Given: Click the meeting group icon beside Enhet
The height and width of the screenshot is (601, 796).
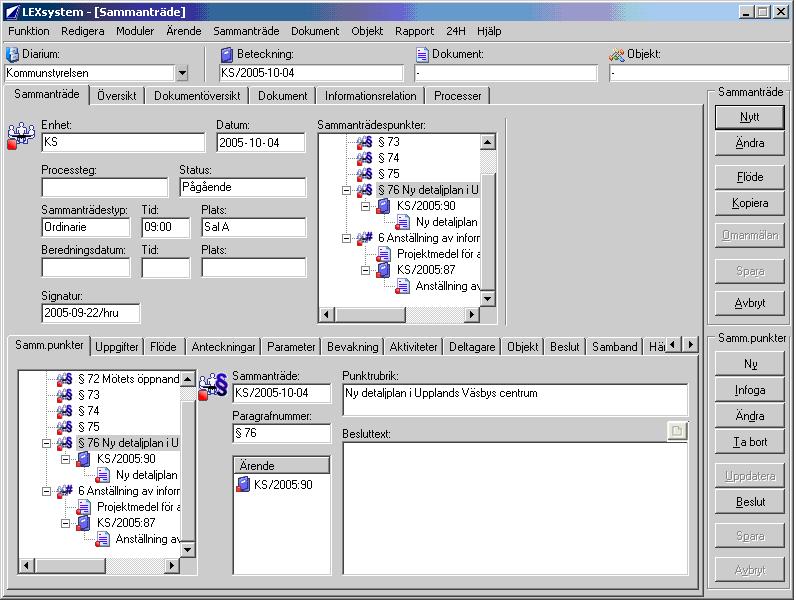Looking at the screenshot, I should click(x=21, y=136).
